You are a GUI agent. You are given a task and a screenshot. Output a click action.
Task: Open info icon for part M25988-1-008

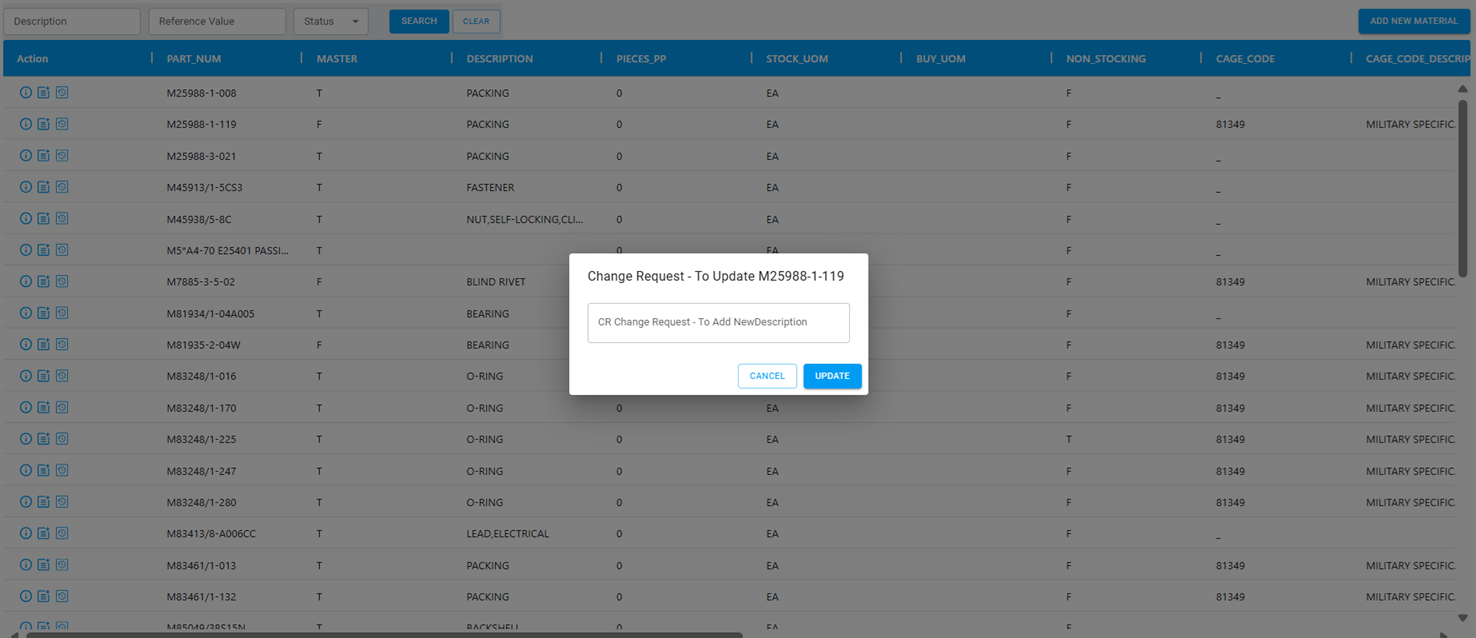(26, 93)
